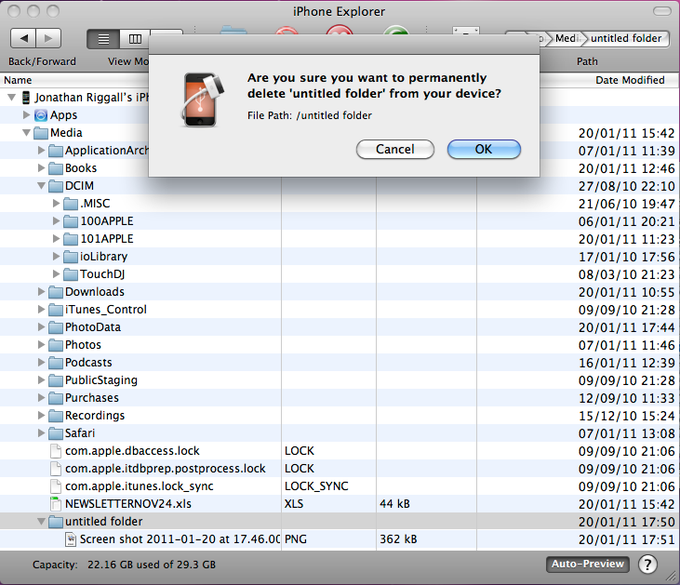Click the 100APPLE folder icon

point(70,221)
